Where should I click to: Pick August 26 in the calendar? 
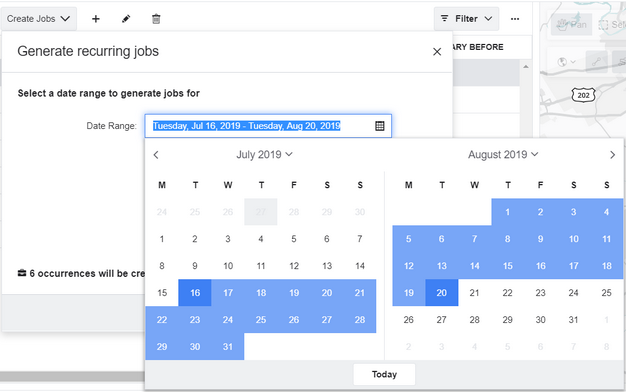[x=408, y=320]
